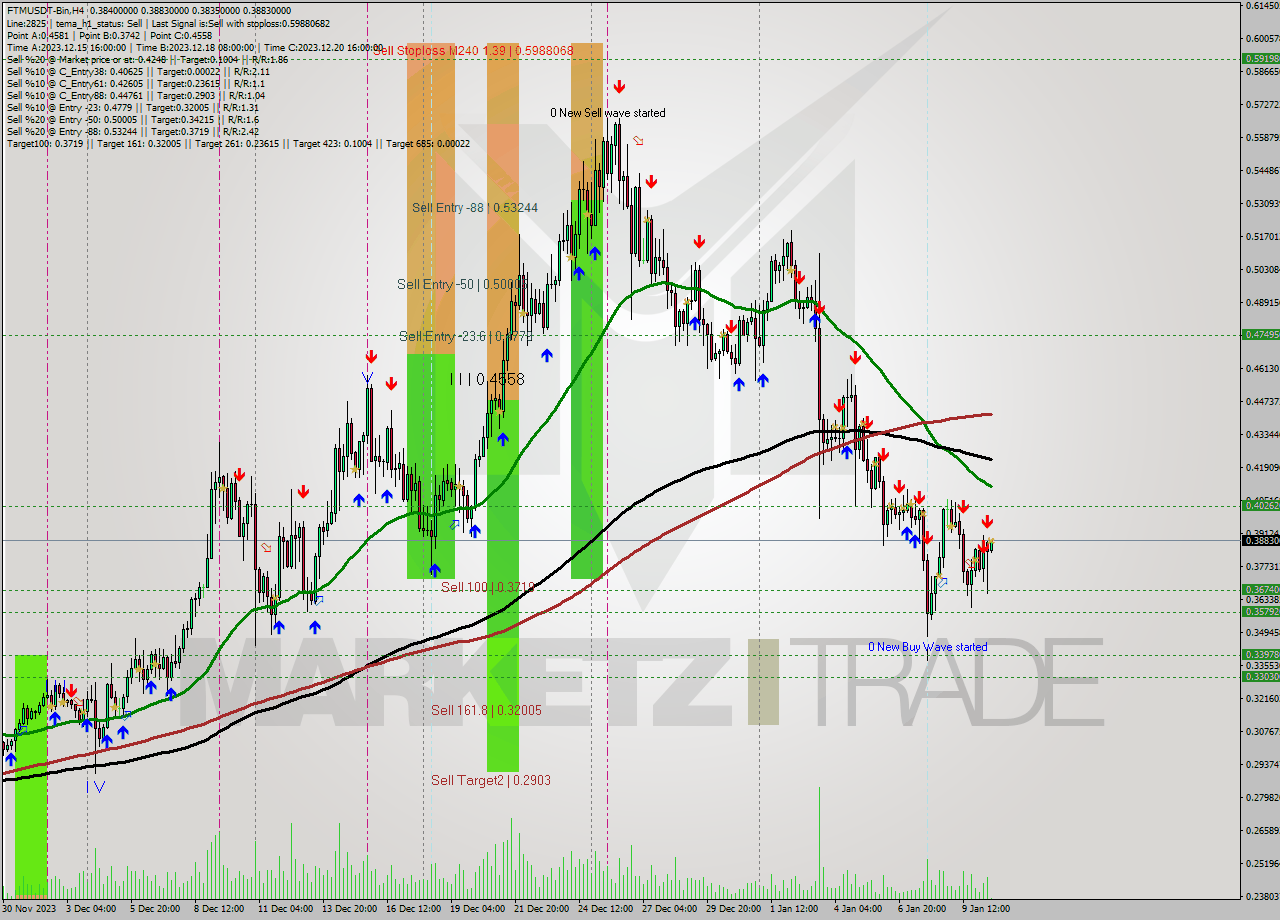Click the '30 Nov 2023' date label
1280x920 pixels.
[x=30, y=909]
